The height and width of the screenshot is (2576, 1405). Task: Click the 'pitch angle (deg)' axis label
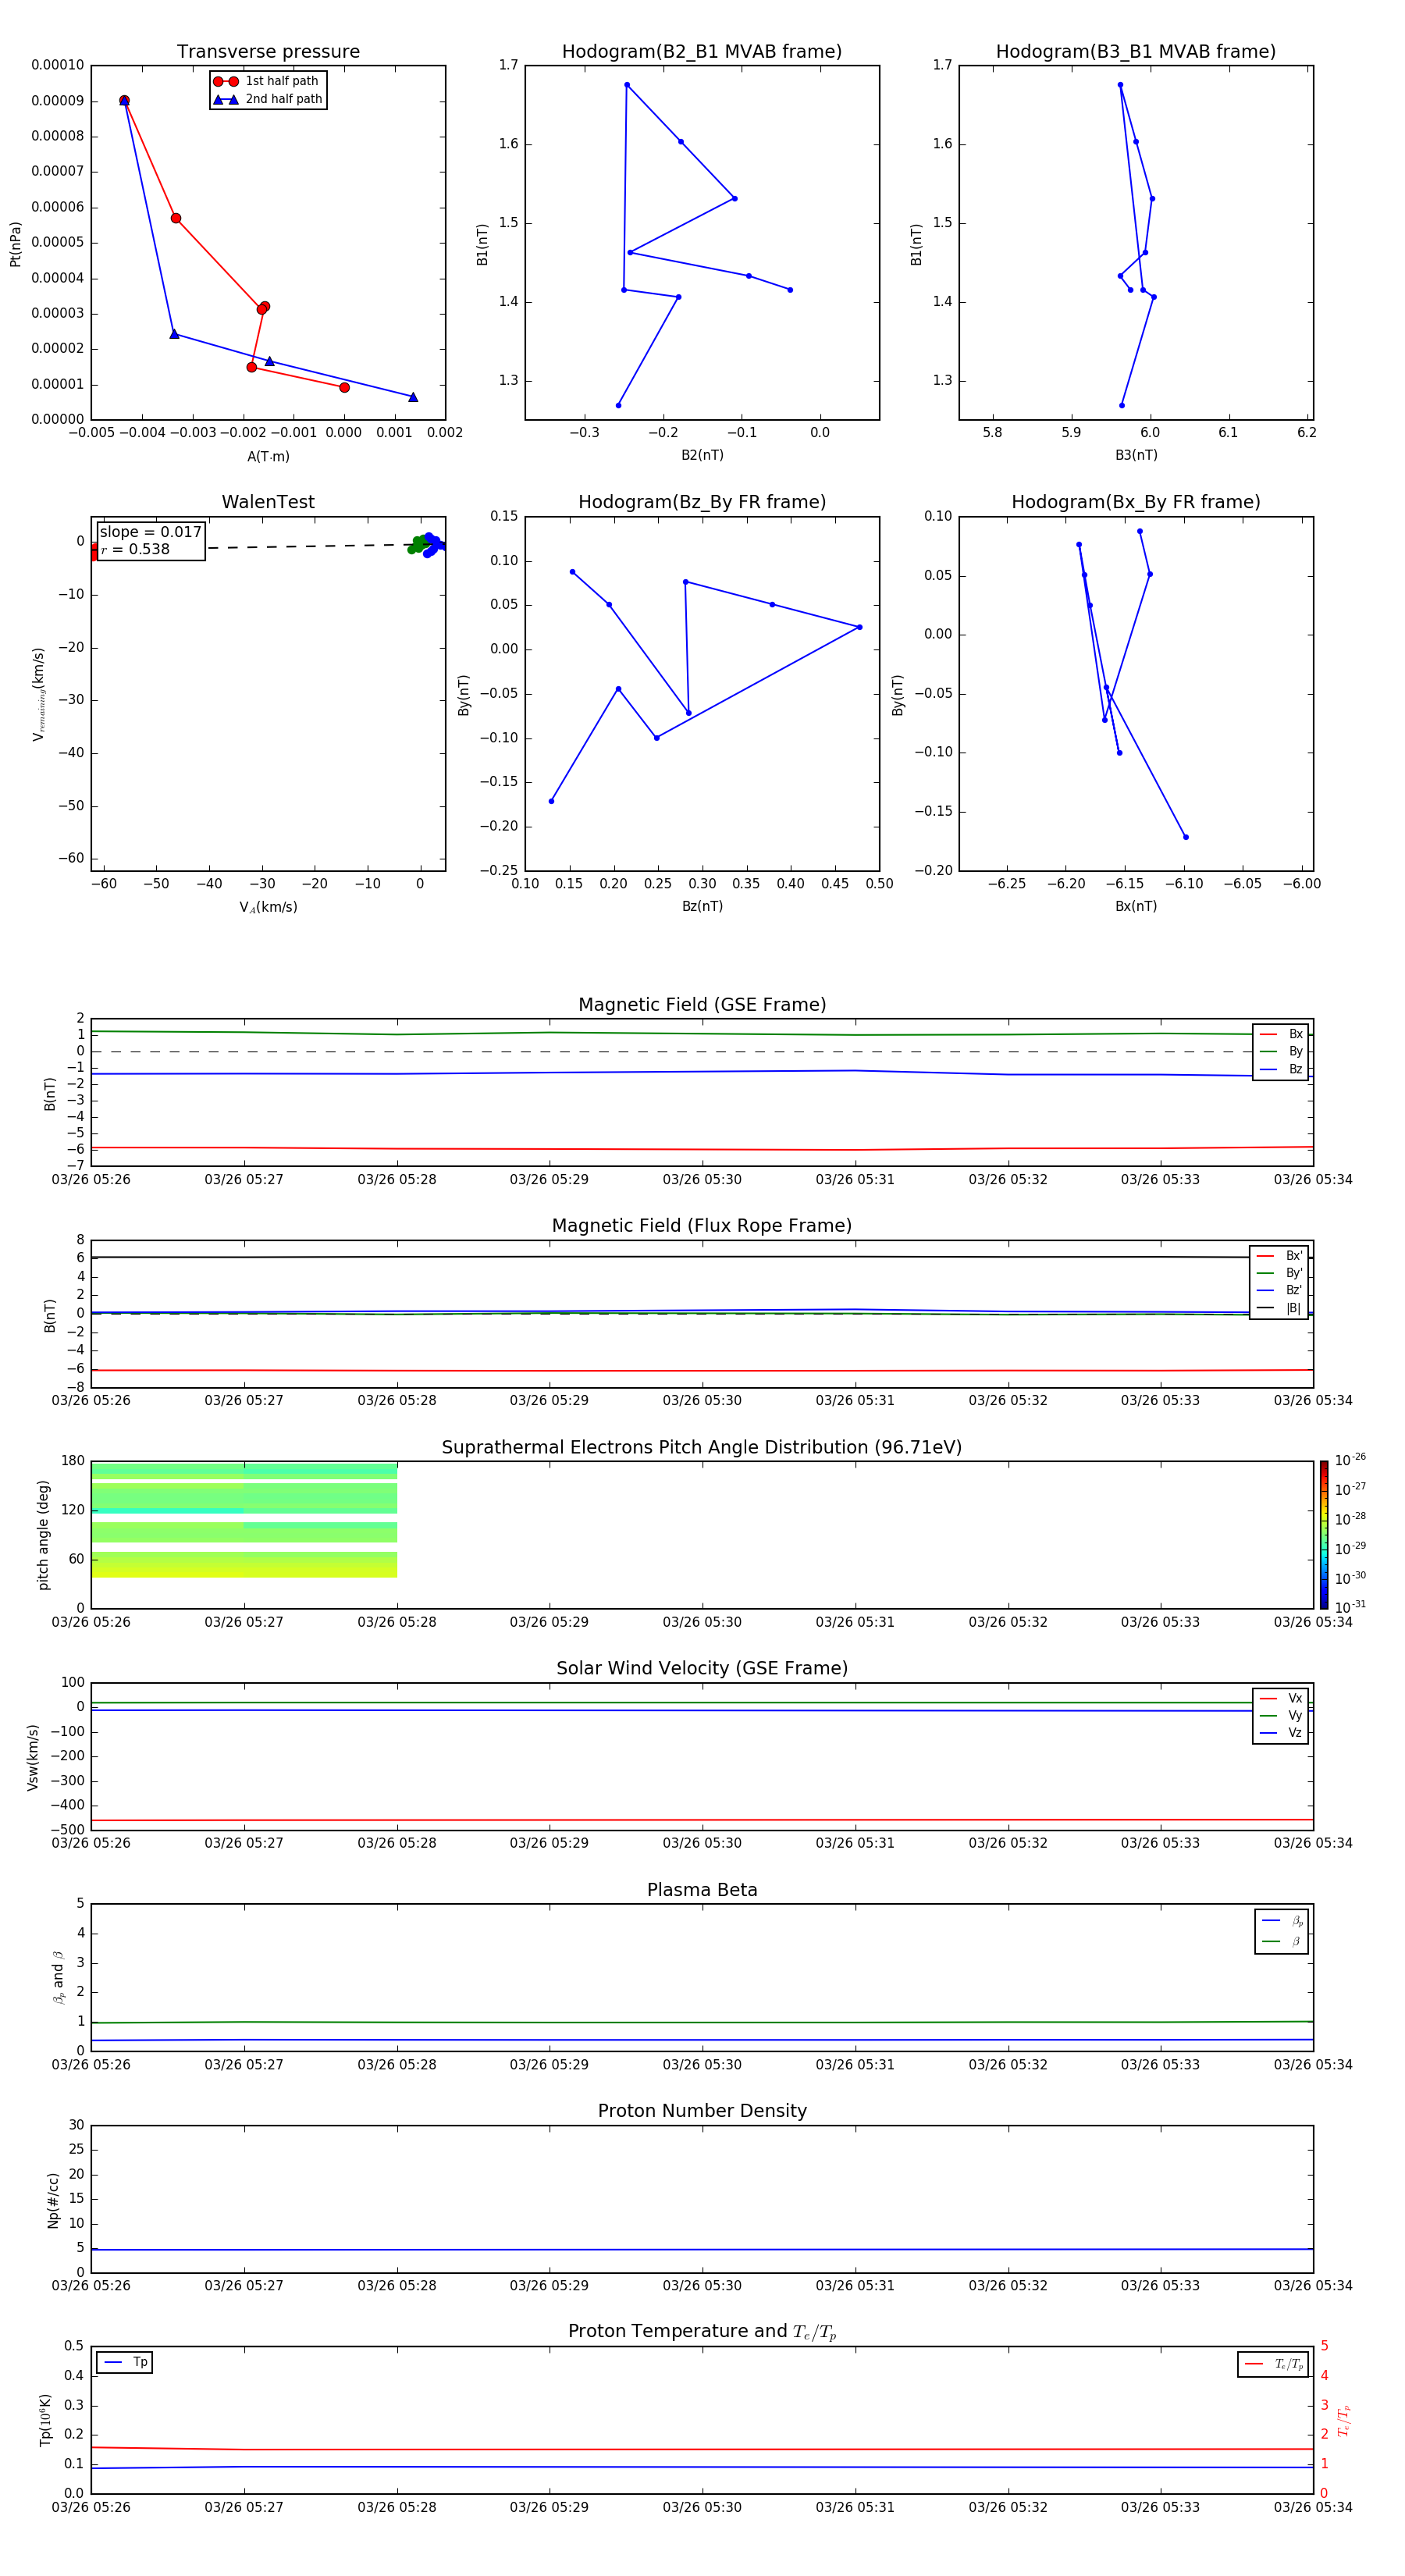pos(43,1535)
